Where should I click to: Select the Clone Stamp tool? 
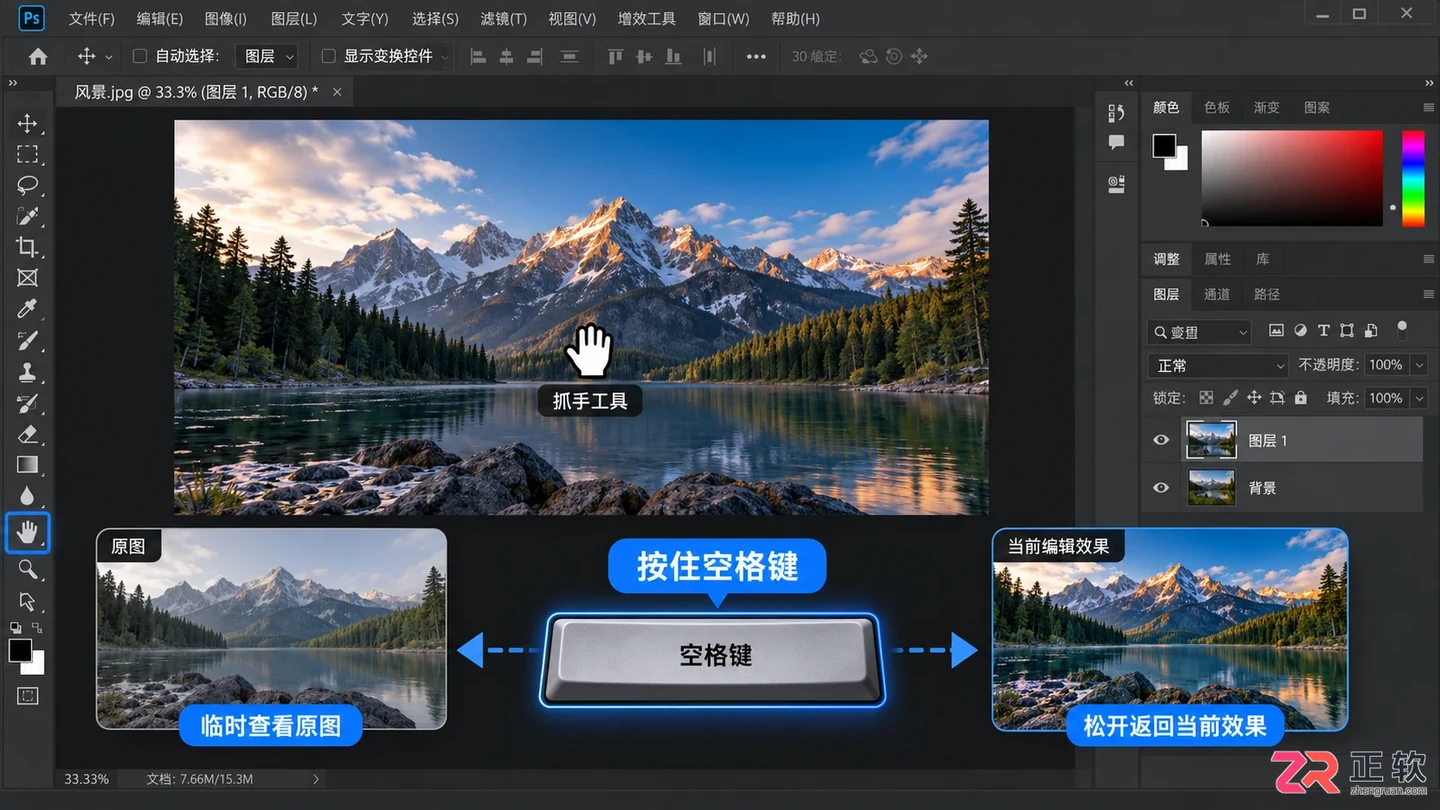(27, 372)
